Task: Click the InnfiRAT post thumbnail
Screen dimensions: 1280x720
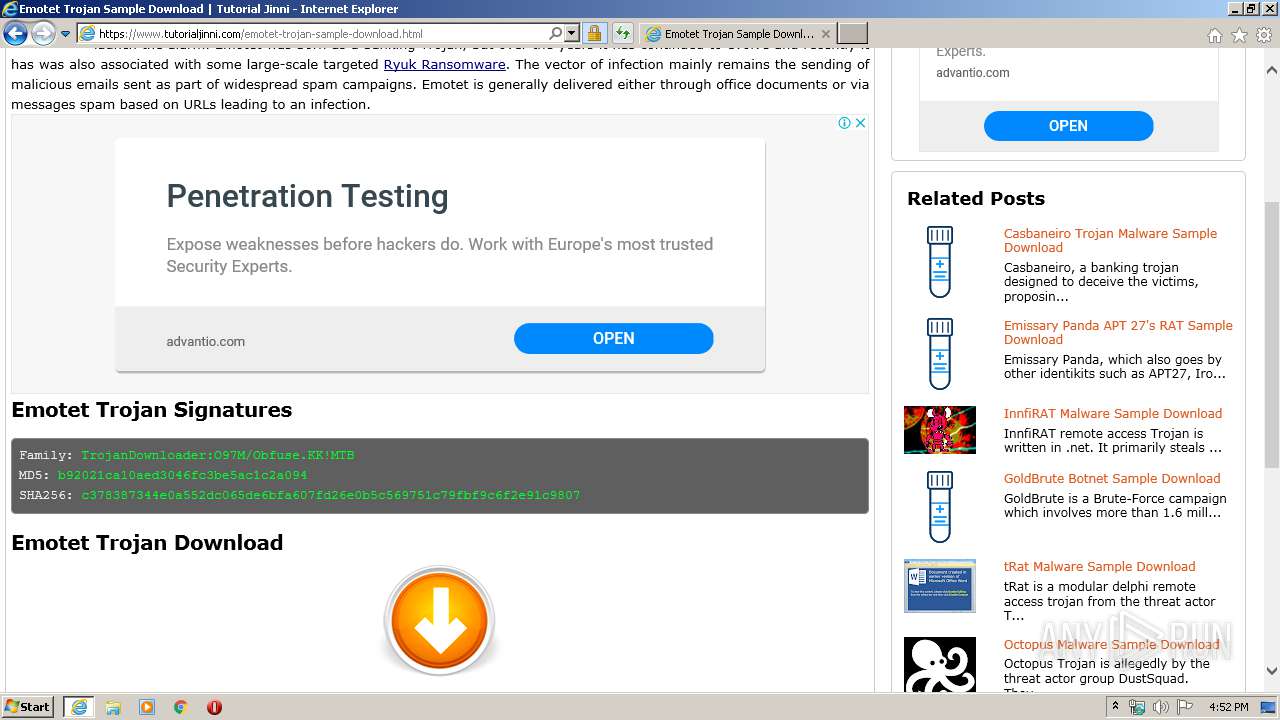Action: pos(940,430)
